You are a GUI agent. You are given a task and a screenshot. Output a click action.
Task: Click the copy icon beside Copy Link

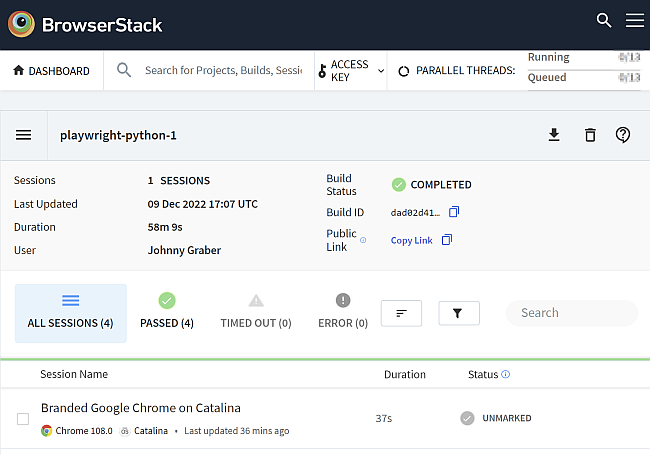447,240
